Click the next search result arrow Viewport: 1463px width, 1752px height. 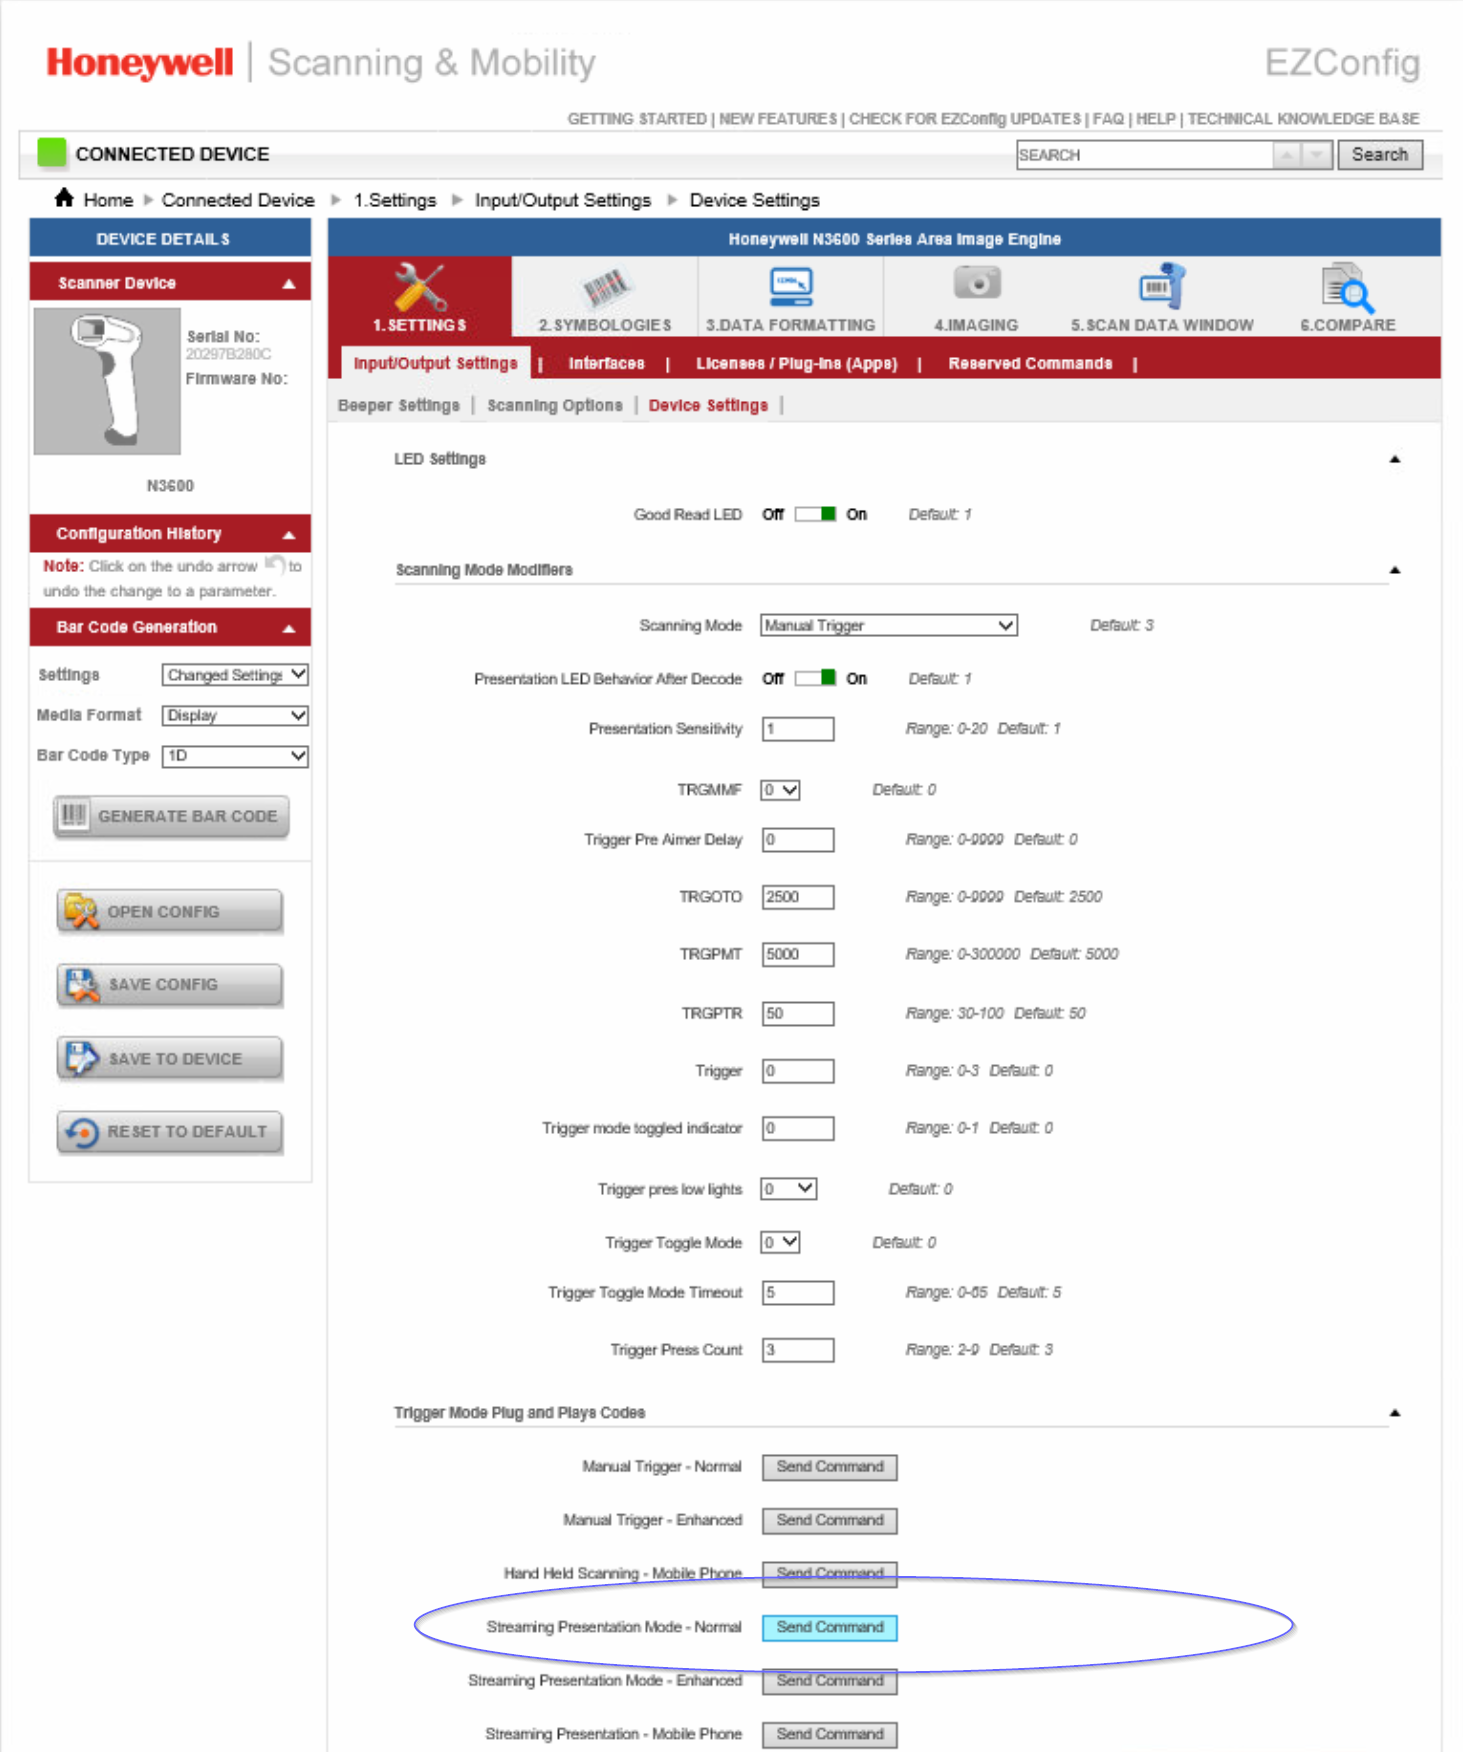coord(1317,155)
